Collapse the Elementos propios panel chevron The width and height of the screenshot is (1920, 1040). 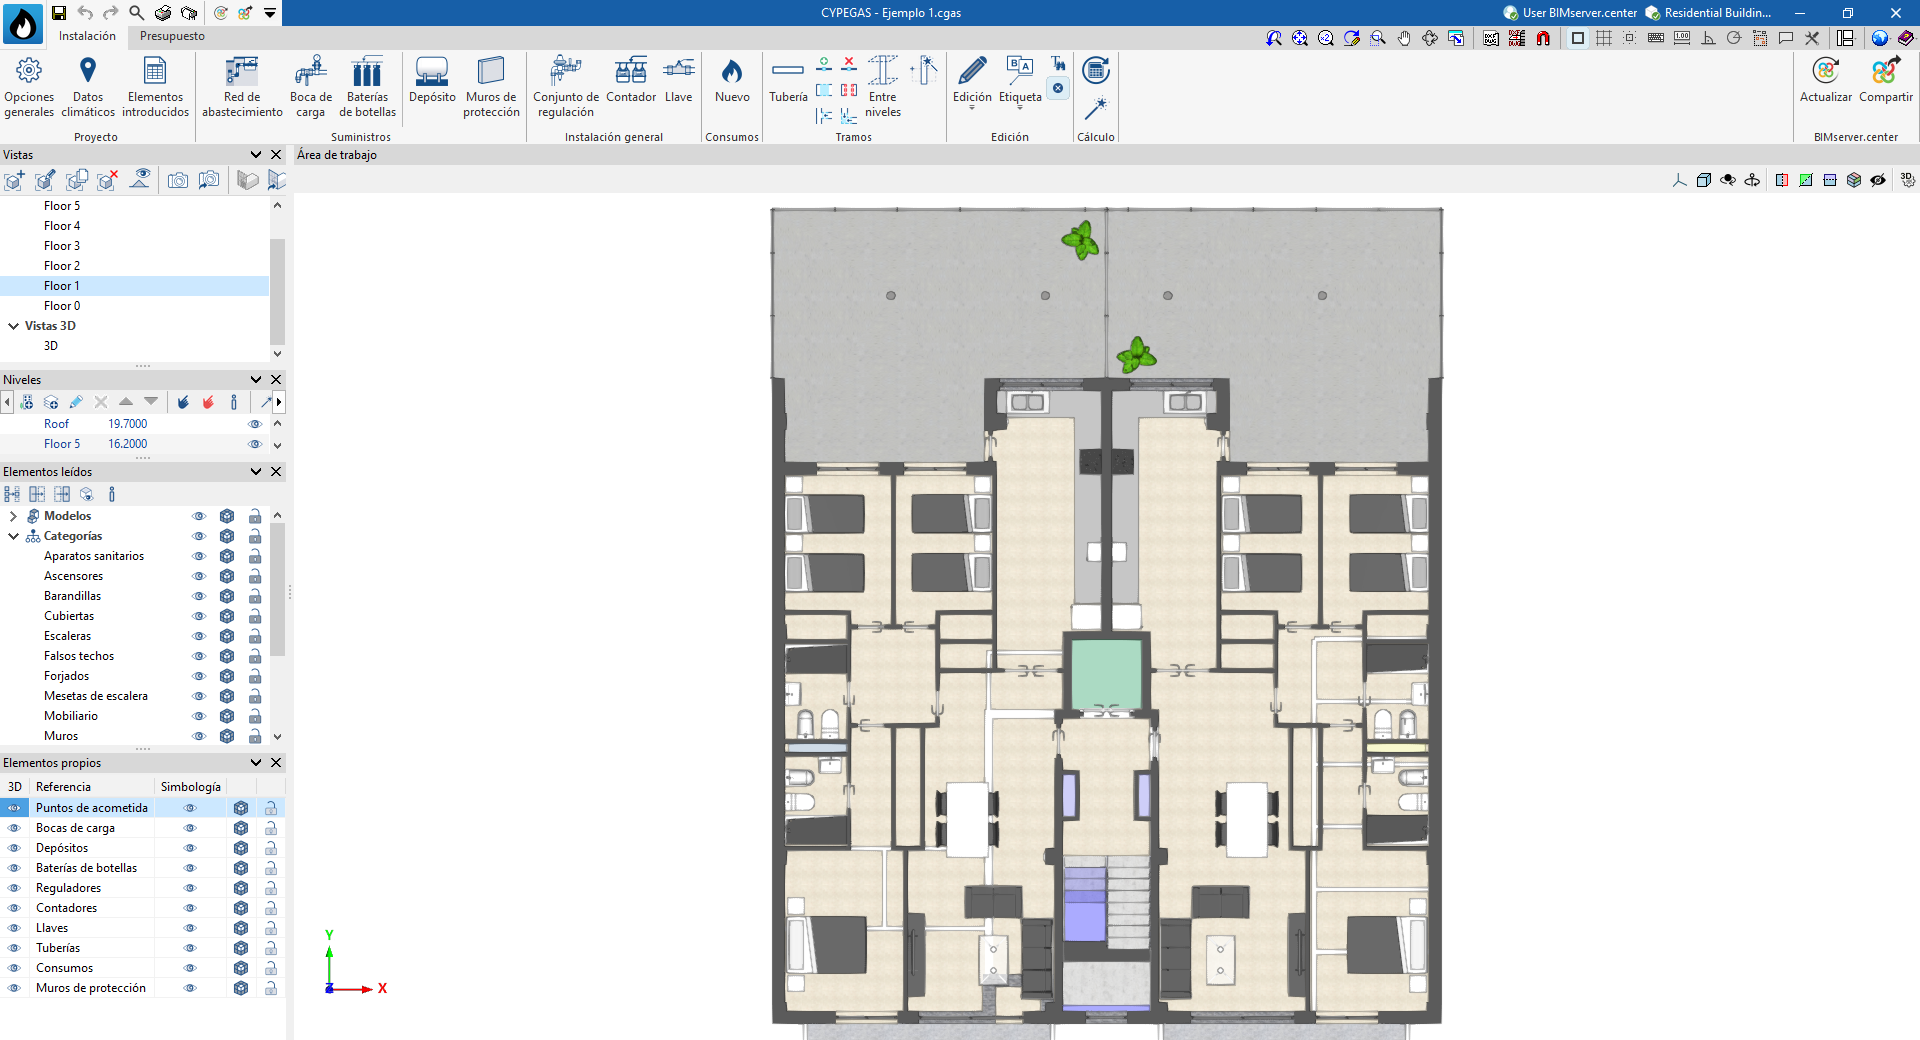(x=256, y=763)
